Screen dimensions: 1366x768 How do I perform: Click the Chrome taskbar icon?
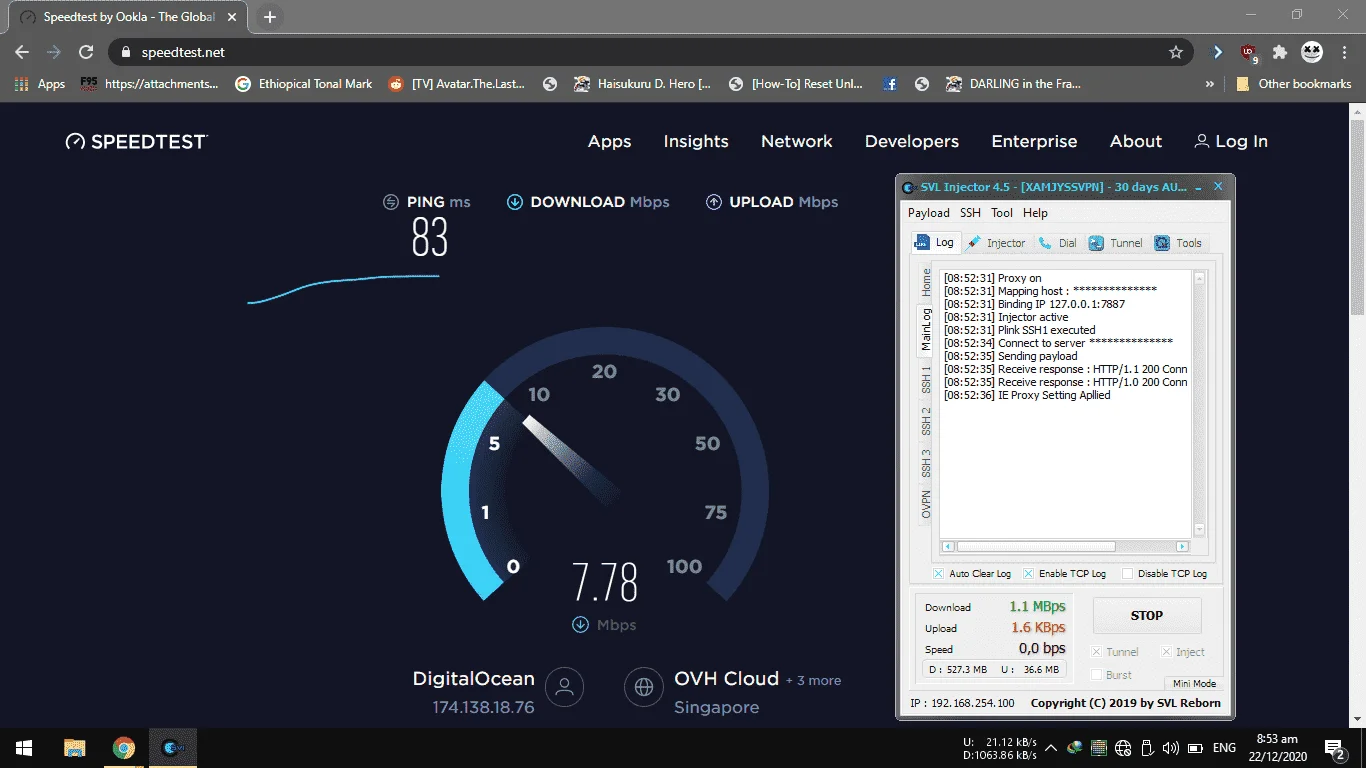[124, 748]
